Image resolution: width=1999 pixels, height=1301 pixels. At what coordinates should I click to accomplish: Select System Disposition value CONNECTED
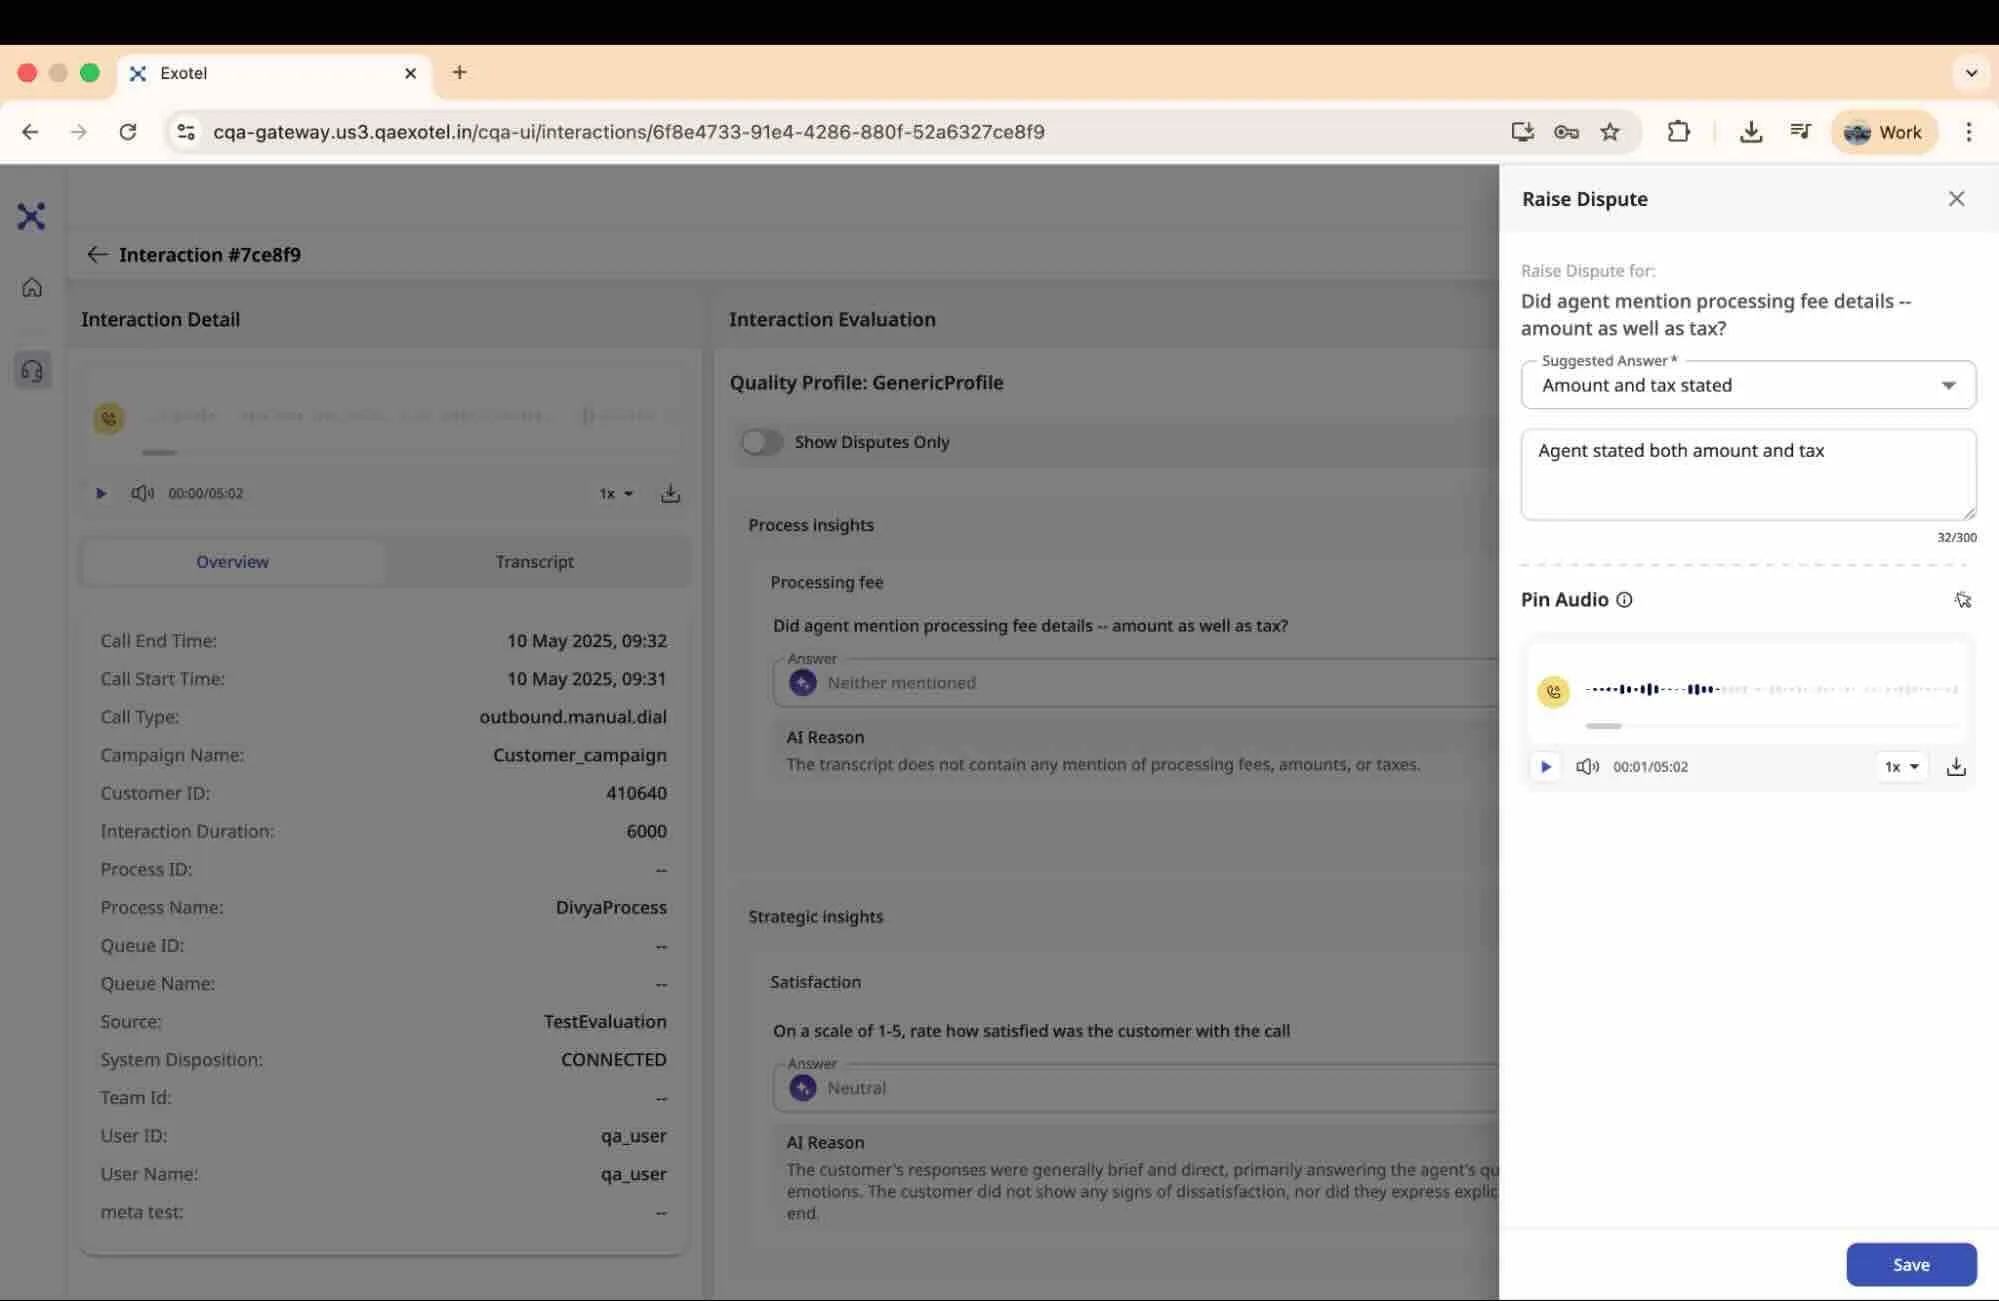coord(613,1059)
